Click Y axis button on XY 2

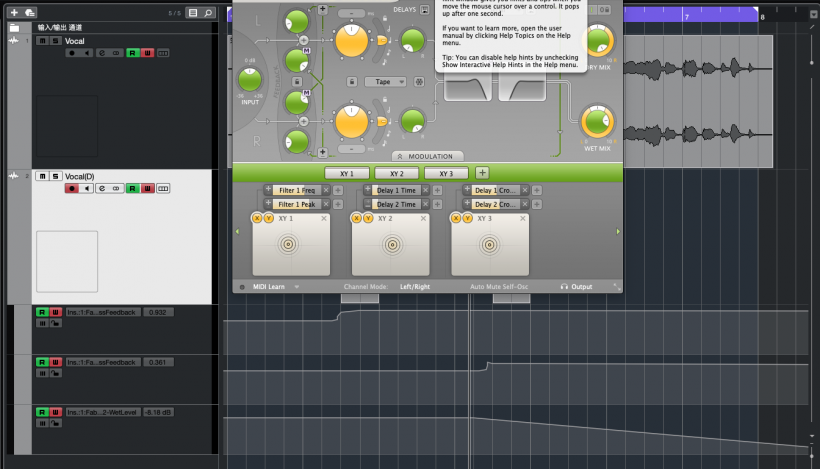pyautogui.click(x=368, y=218)
